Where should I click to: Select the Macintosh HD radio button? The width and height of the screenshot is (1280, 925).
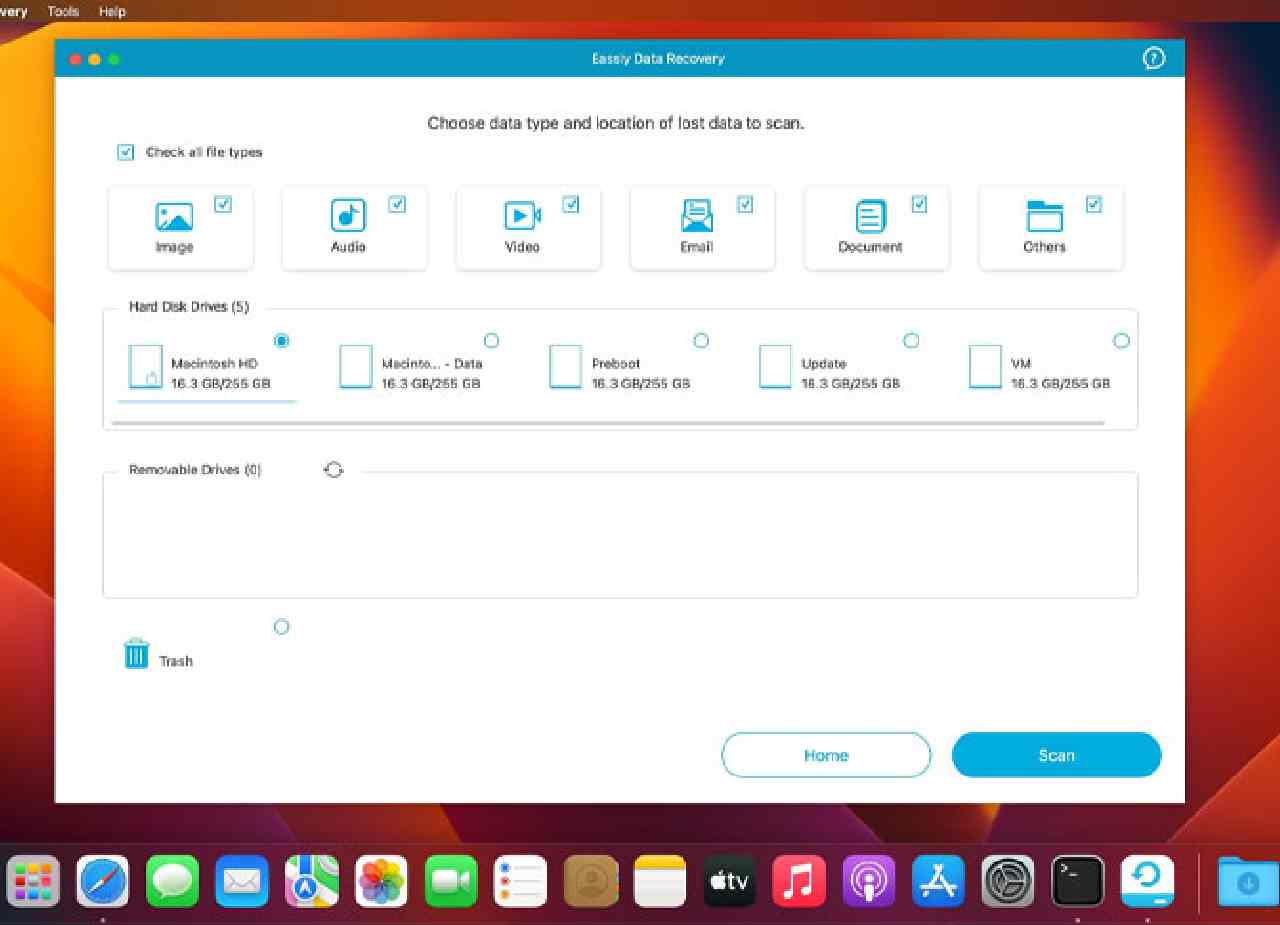click(281, 341)
